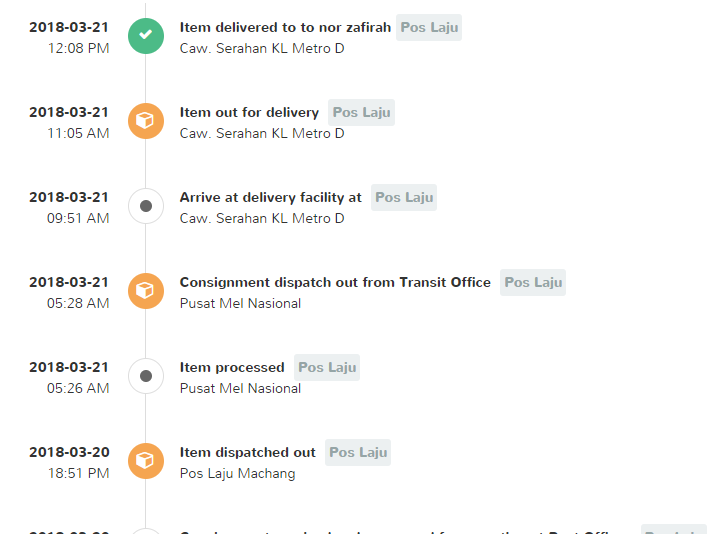This screenshot has width=712, height=534.
Task: Click 'Consignment dispatch out from Transit Office' text
Action: (335, 282)
